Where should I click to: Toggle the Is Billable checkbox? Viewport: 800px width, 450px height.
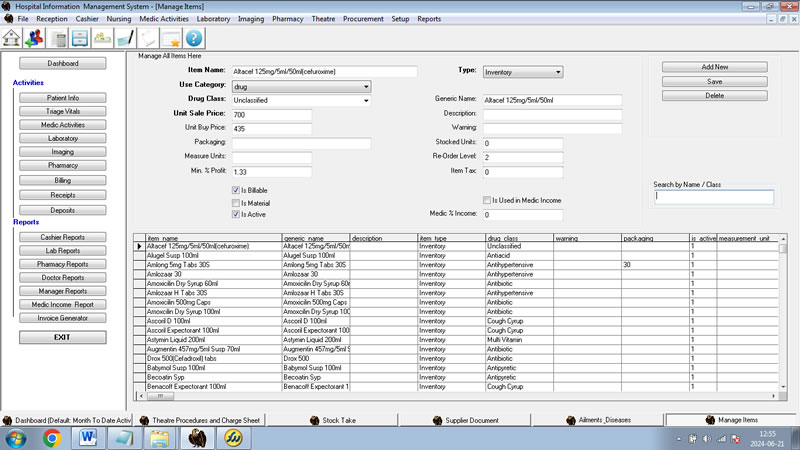(235, 189)
